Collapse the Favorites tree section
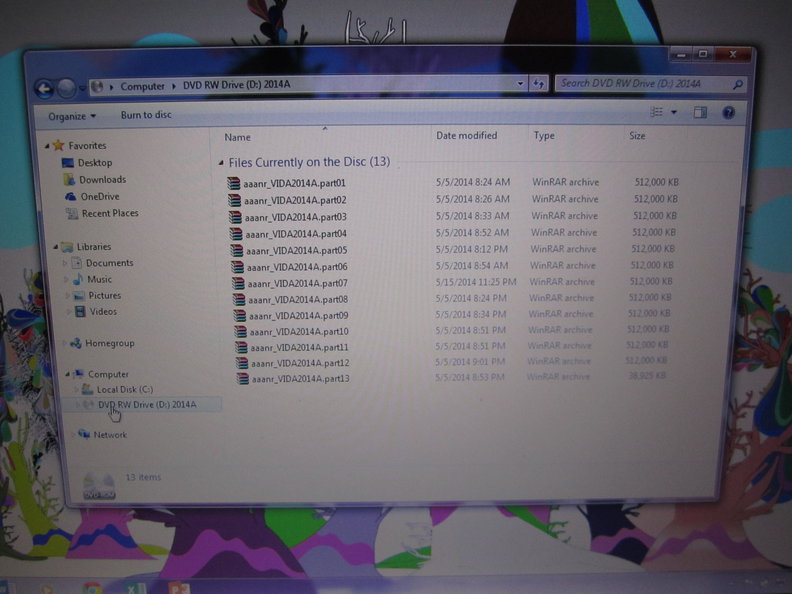Image resolution: width=792 pixels, height=594 pixels. click(x=47, y=146)
